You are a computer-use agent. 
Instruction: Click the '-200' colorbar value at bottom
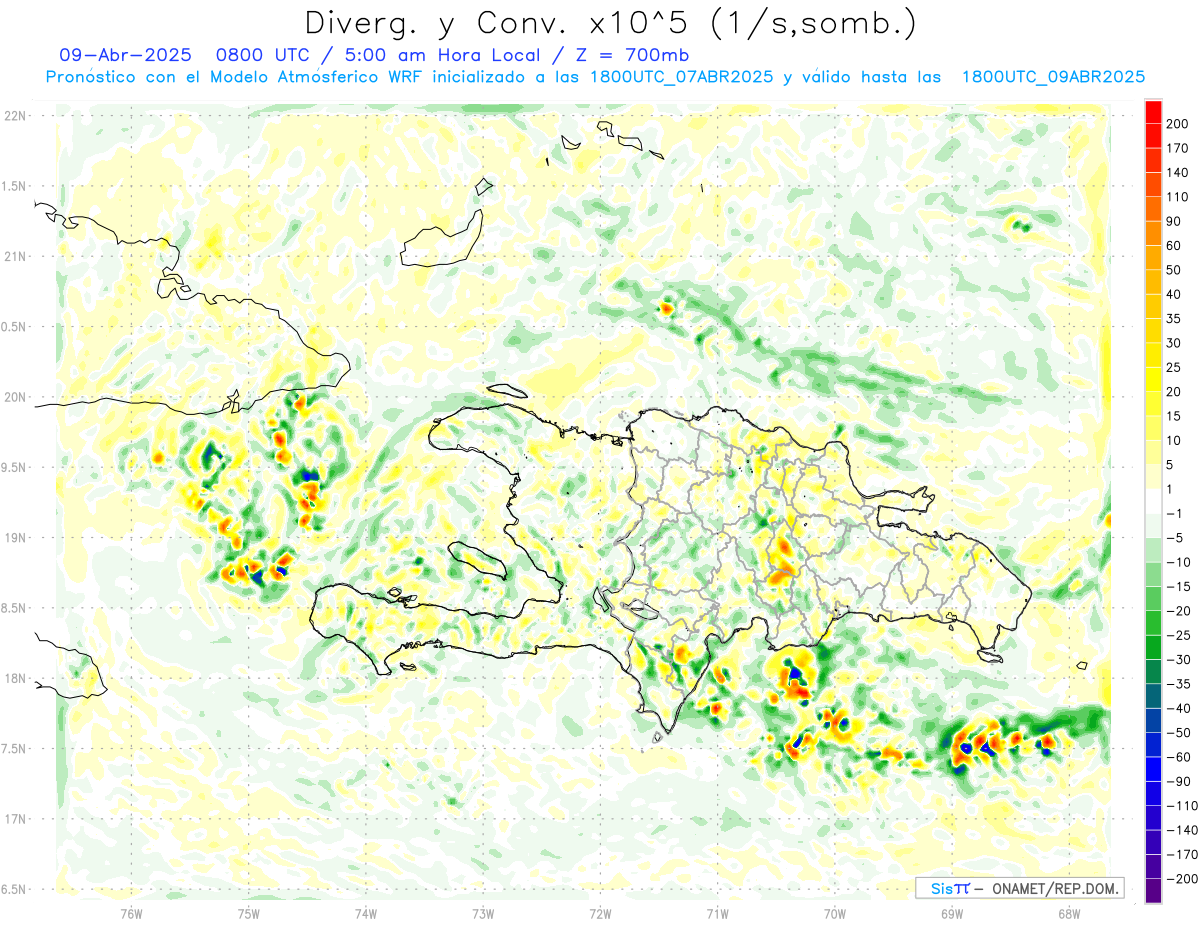pos(1181,879)
